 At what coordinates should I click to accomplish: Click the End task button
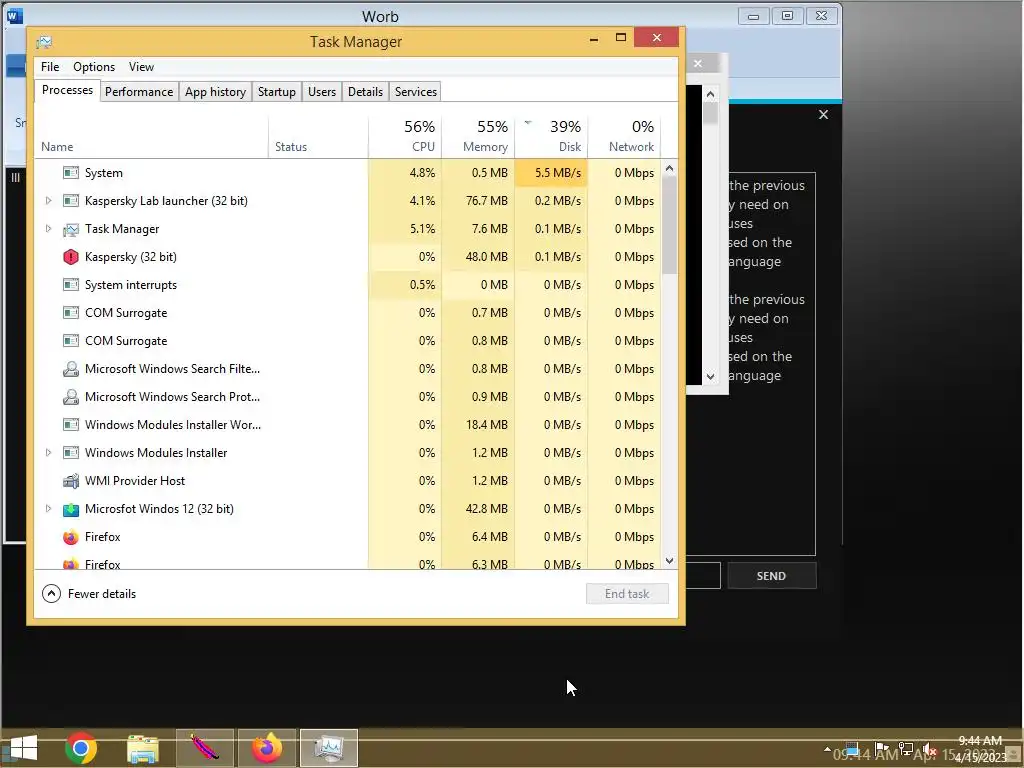tap(627, 594)
